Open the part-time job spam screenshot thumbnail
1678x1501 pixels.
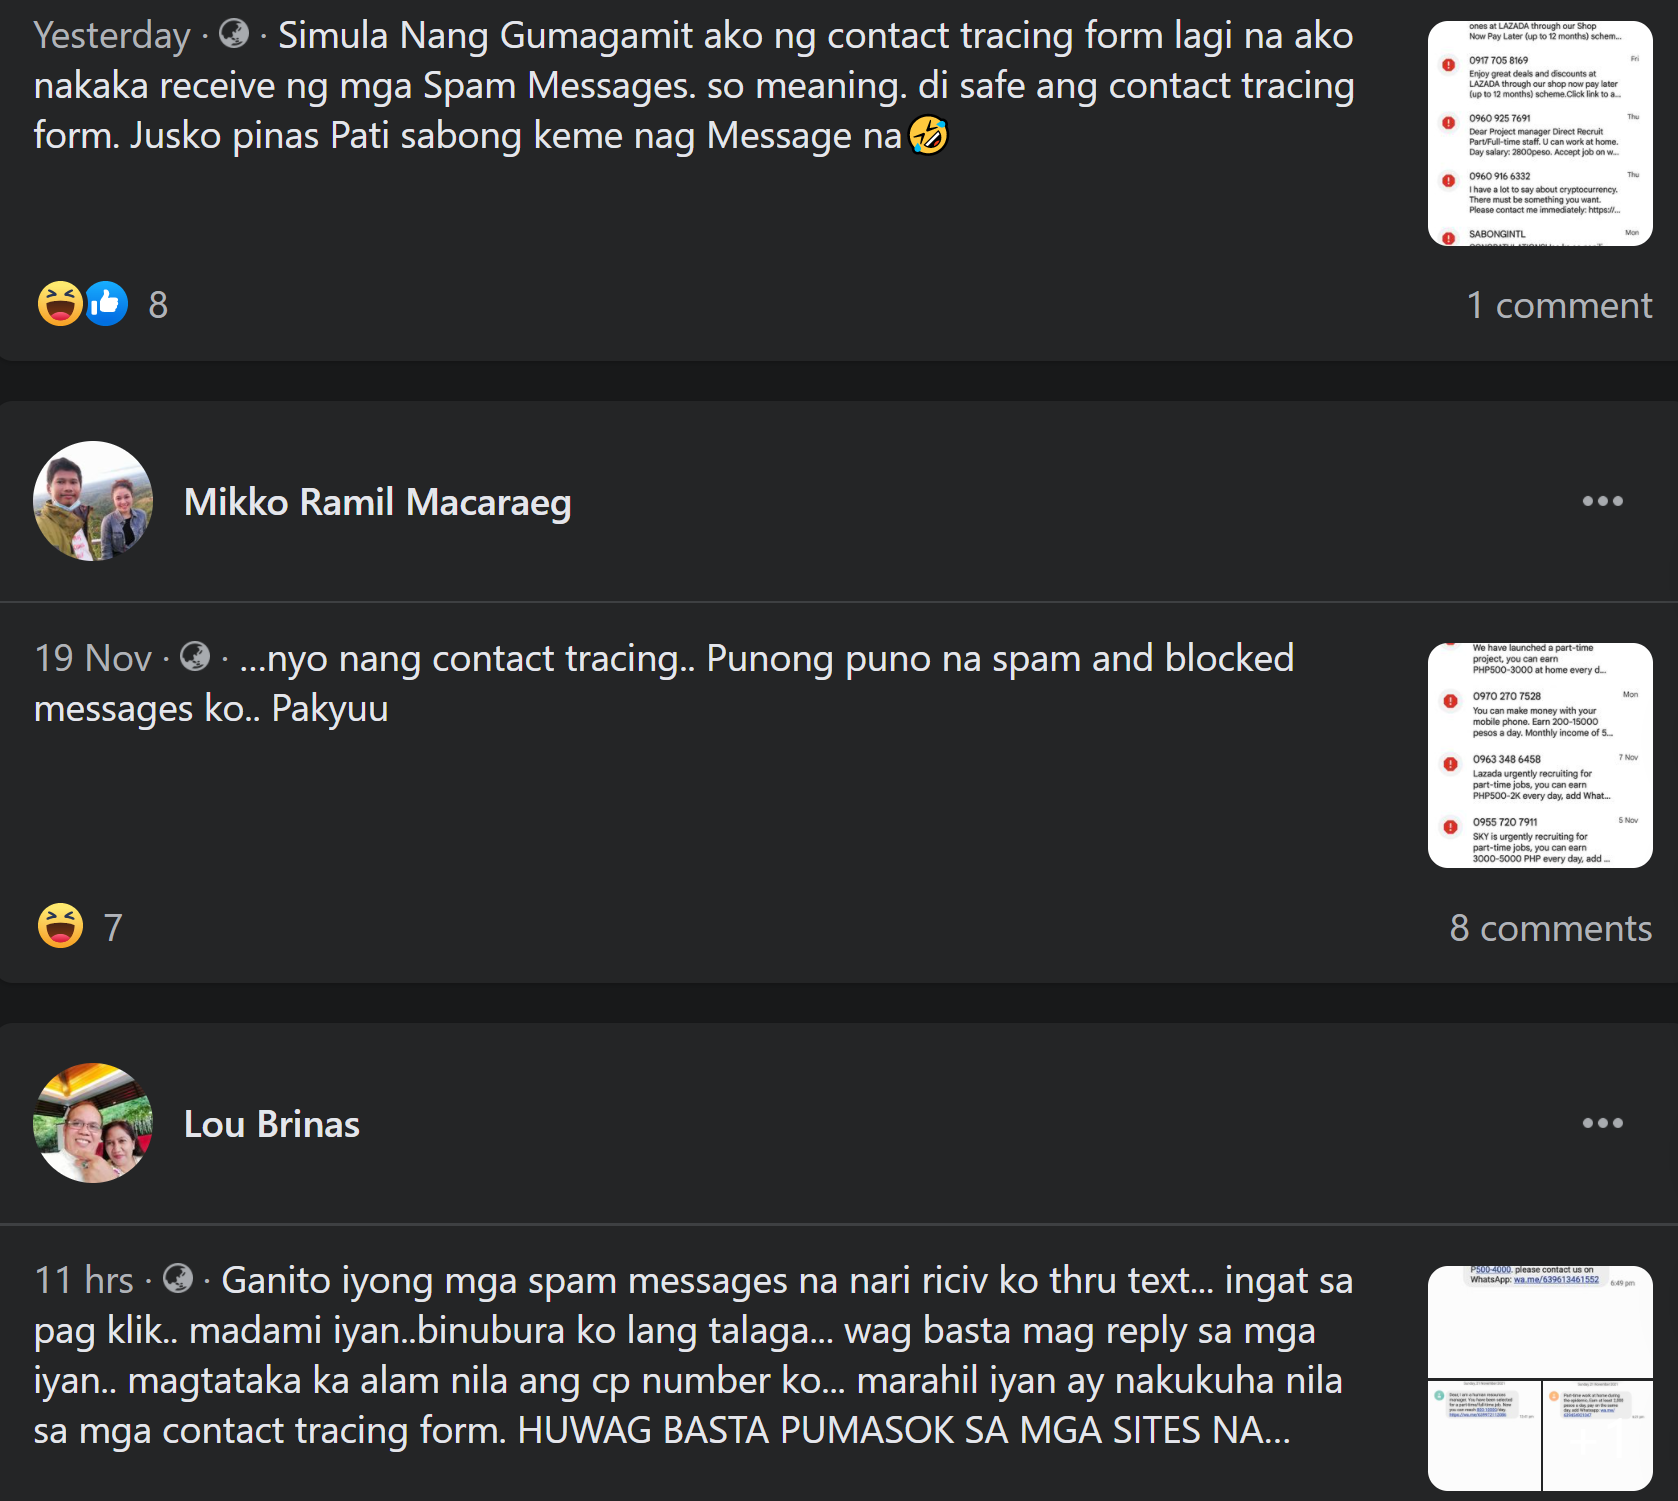pyautogui.click(x=1540, y=755)
